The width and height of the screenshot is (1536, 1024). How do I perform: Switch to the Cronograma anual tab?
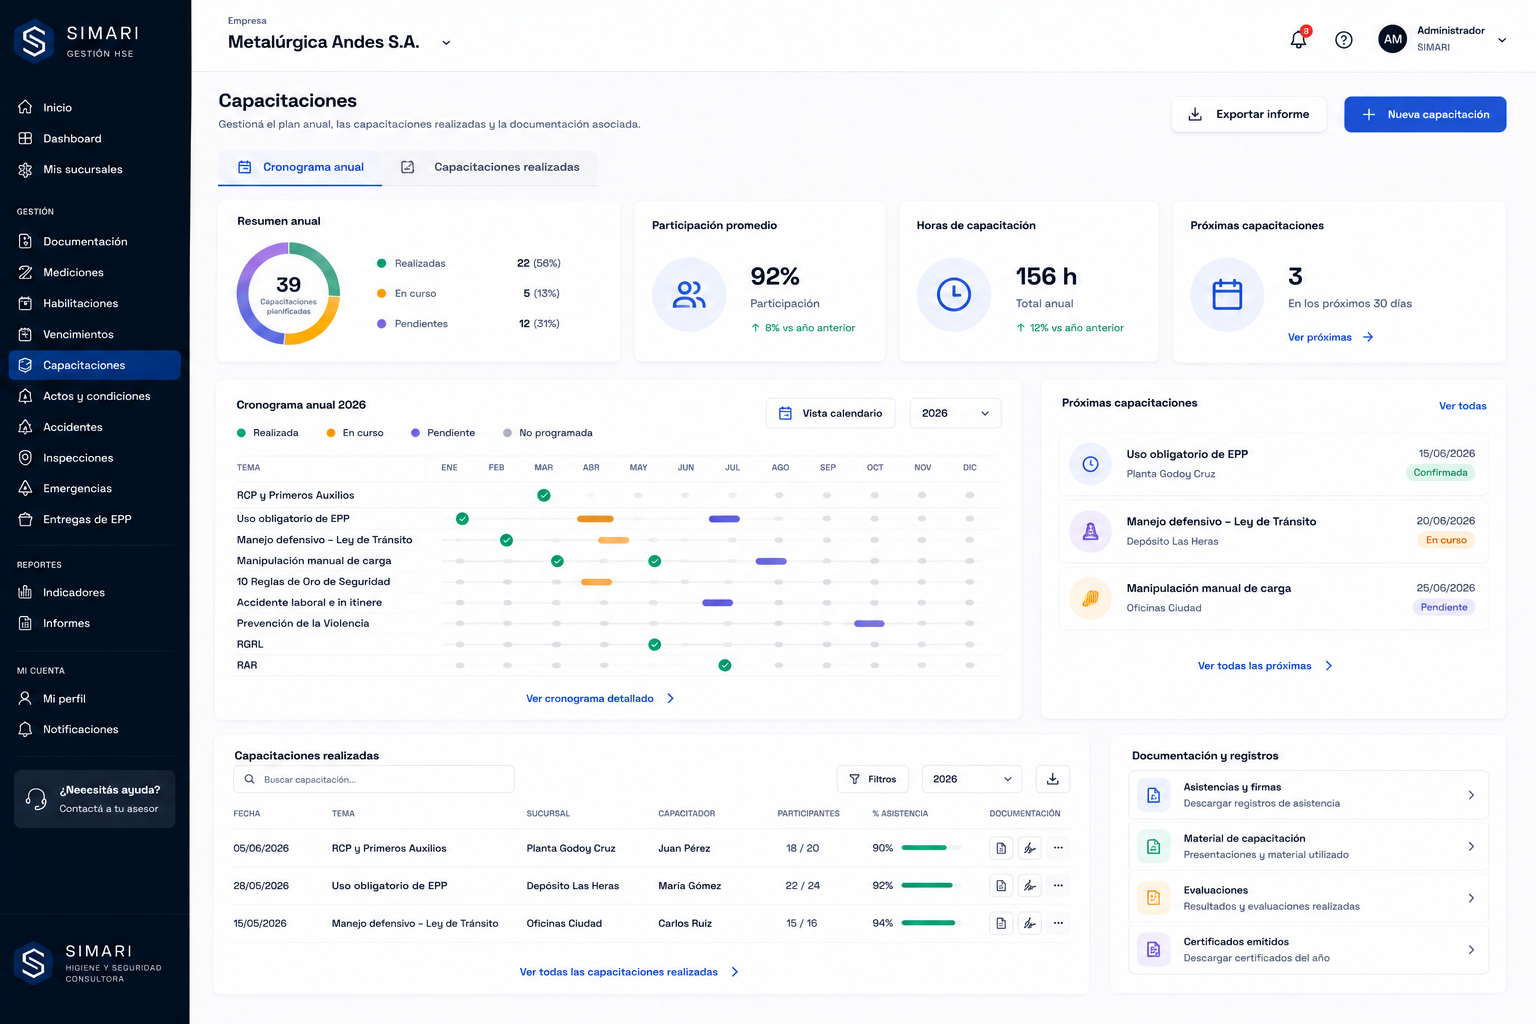point(300,167)
